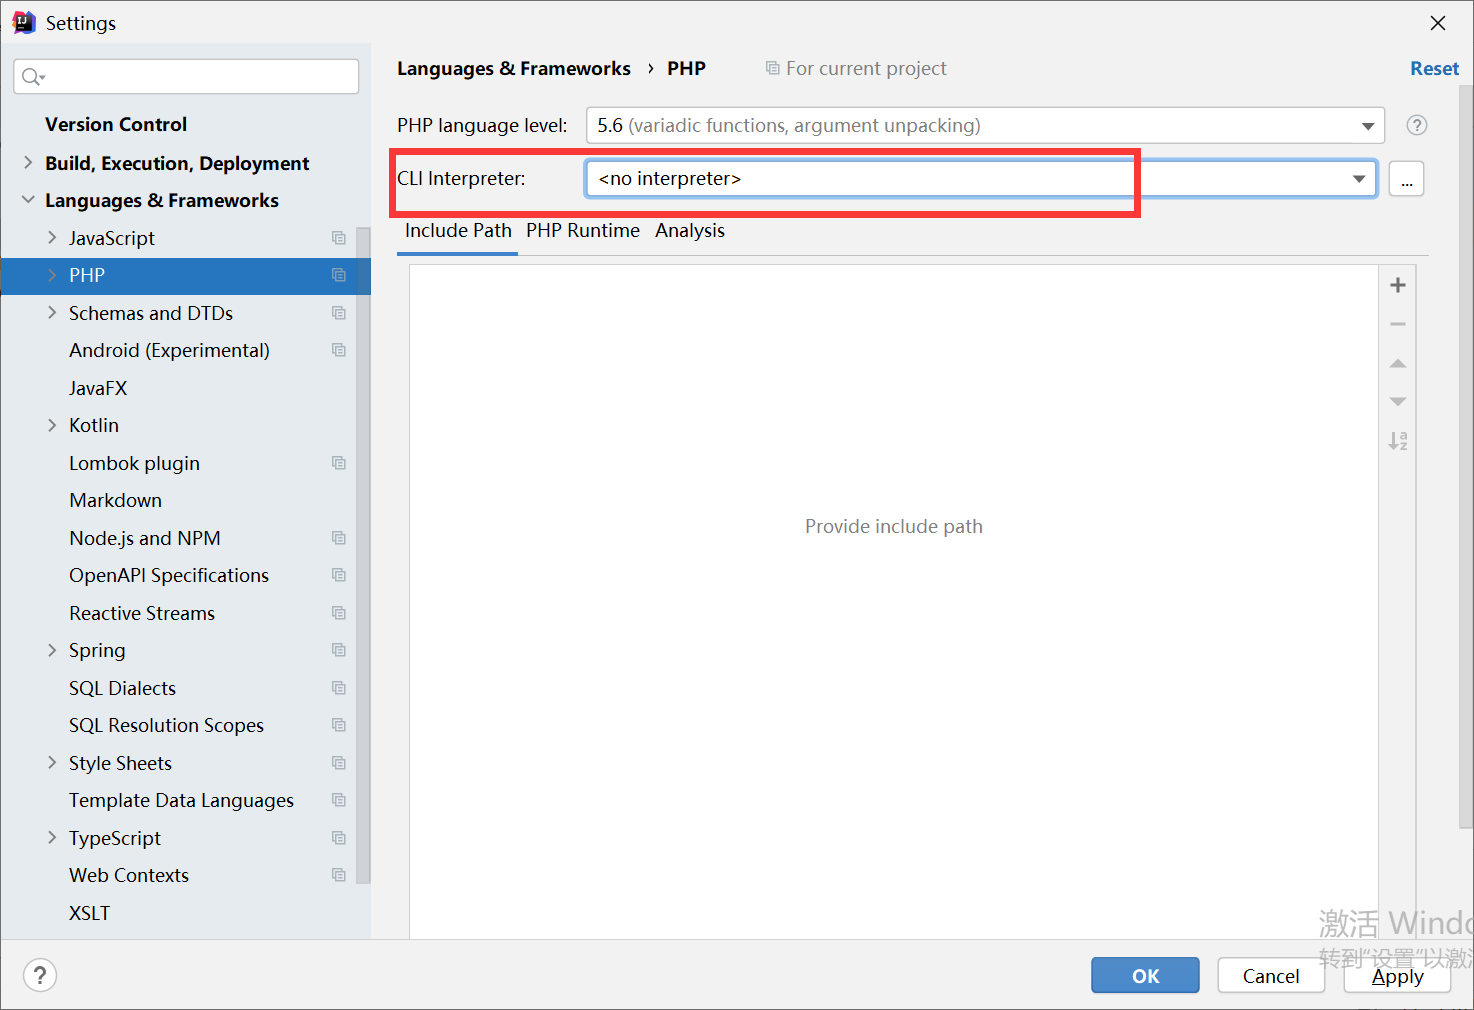
Task: Click the project-level icon beside Android (Experimental)
Action: [x=339, y=350]
